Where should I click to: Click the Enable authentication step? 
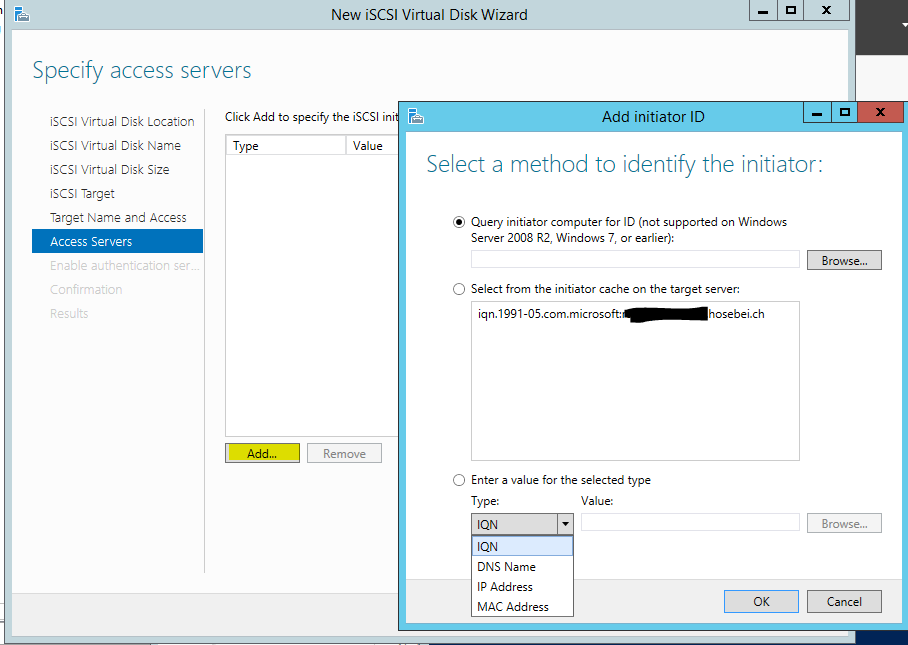[125, 266]
